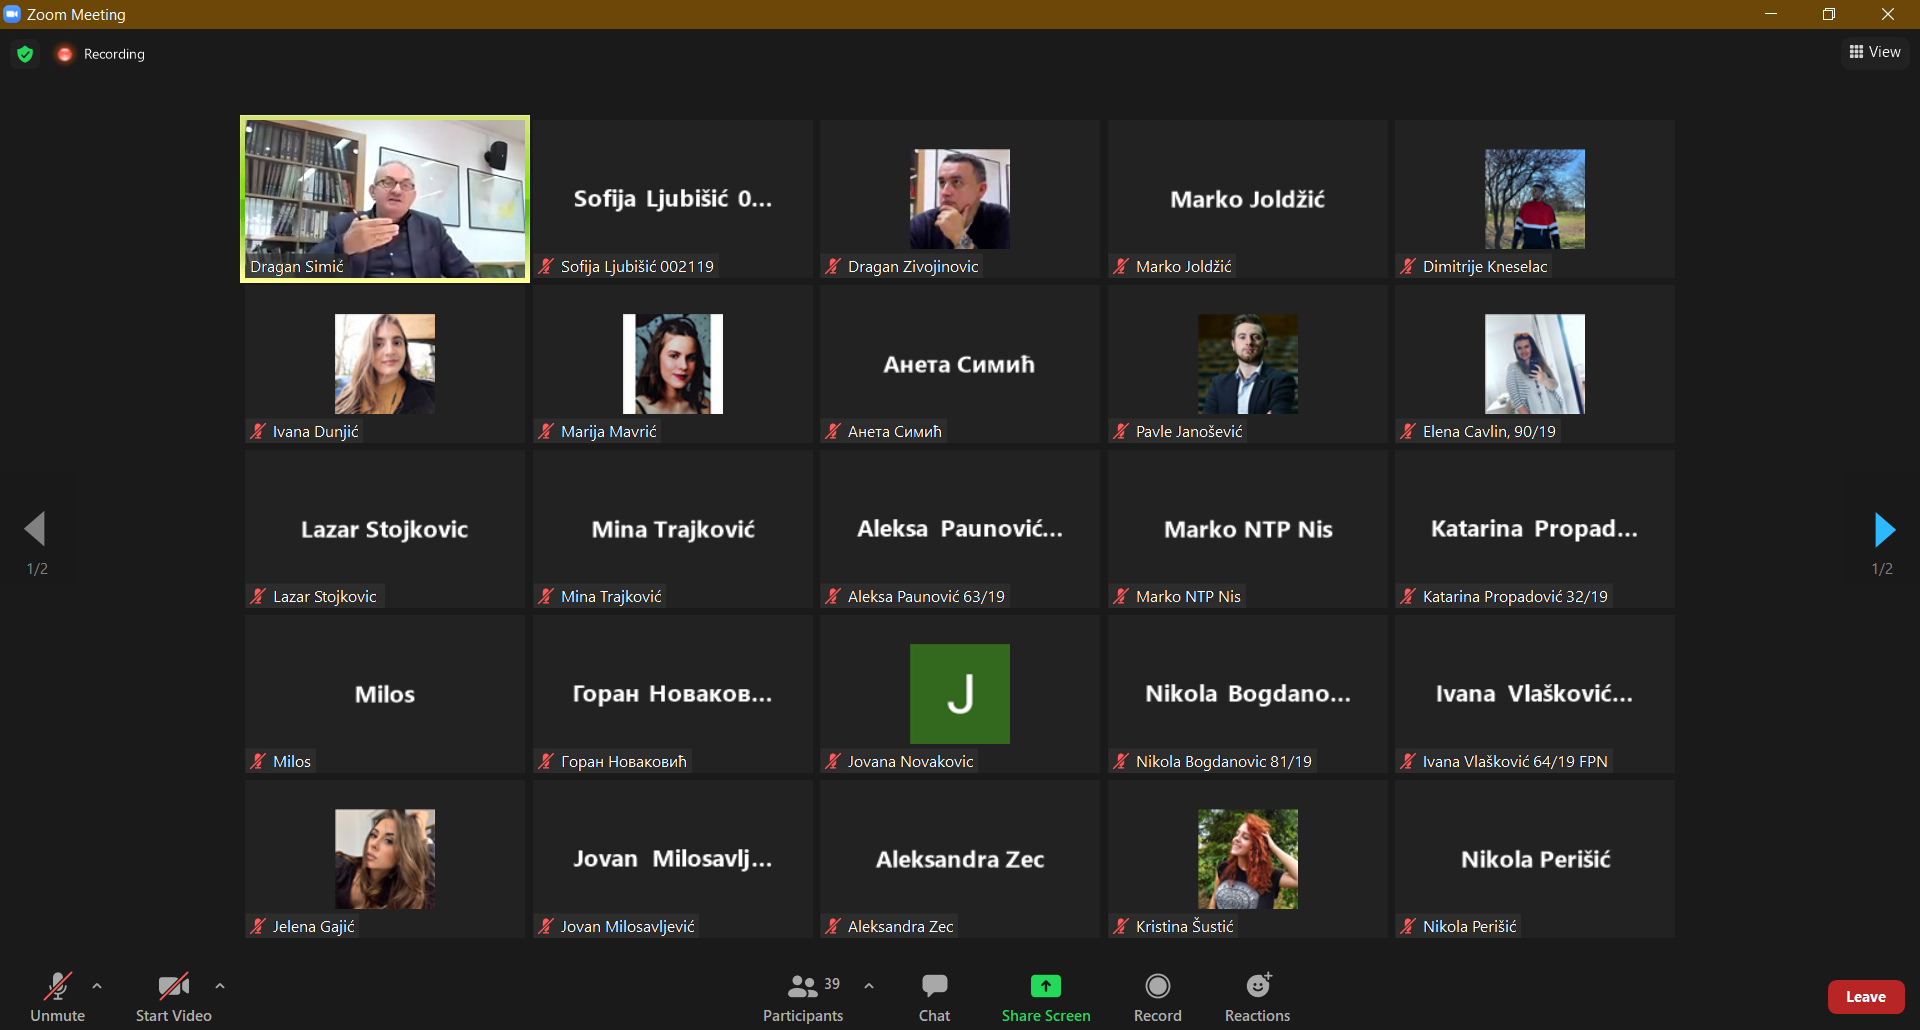This screenshot has width=1920, height=1030.
Task: Click the 'Dragan Simić' name label
Action: pos(297,266)
